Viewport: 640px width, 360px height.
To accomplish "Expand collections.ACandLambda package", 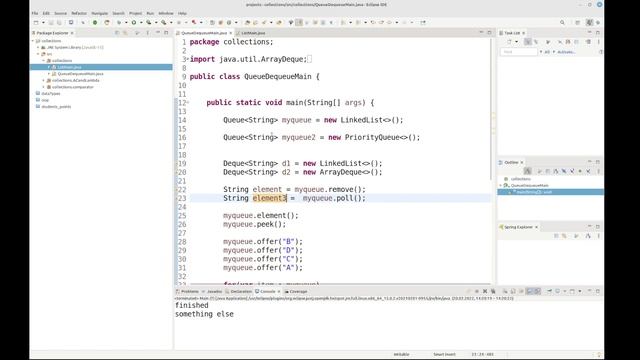I will point(44,80).
